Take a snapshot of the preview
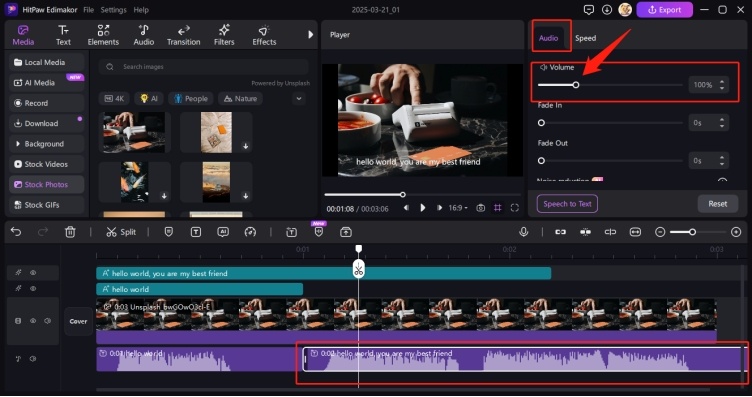Image resolution: width=752 pixels, height=397 pixels. (x=480, y=208)
